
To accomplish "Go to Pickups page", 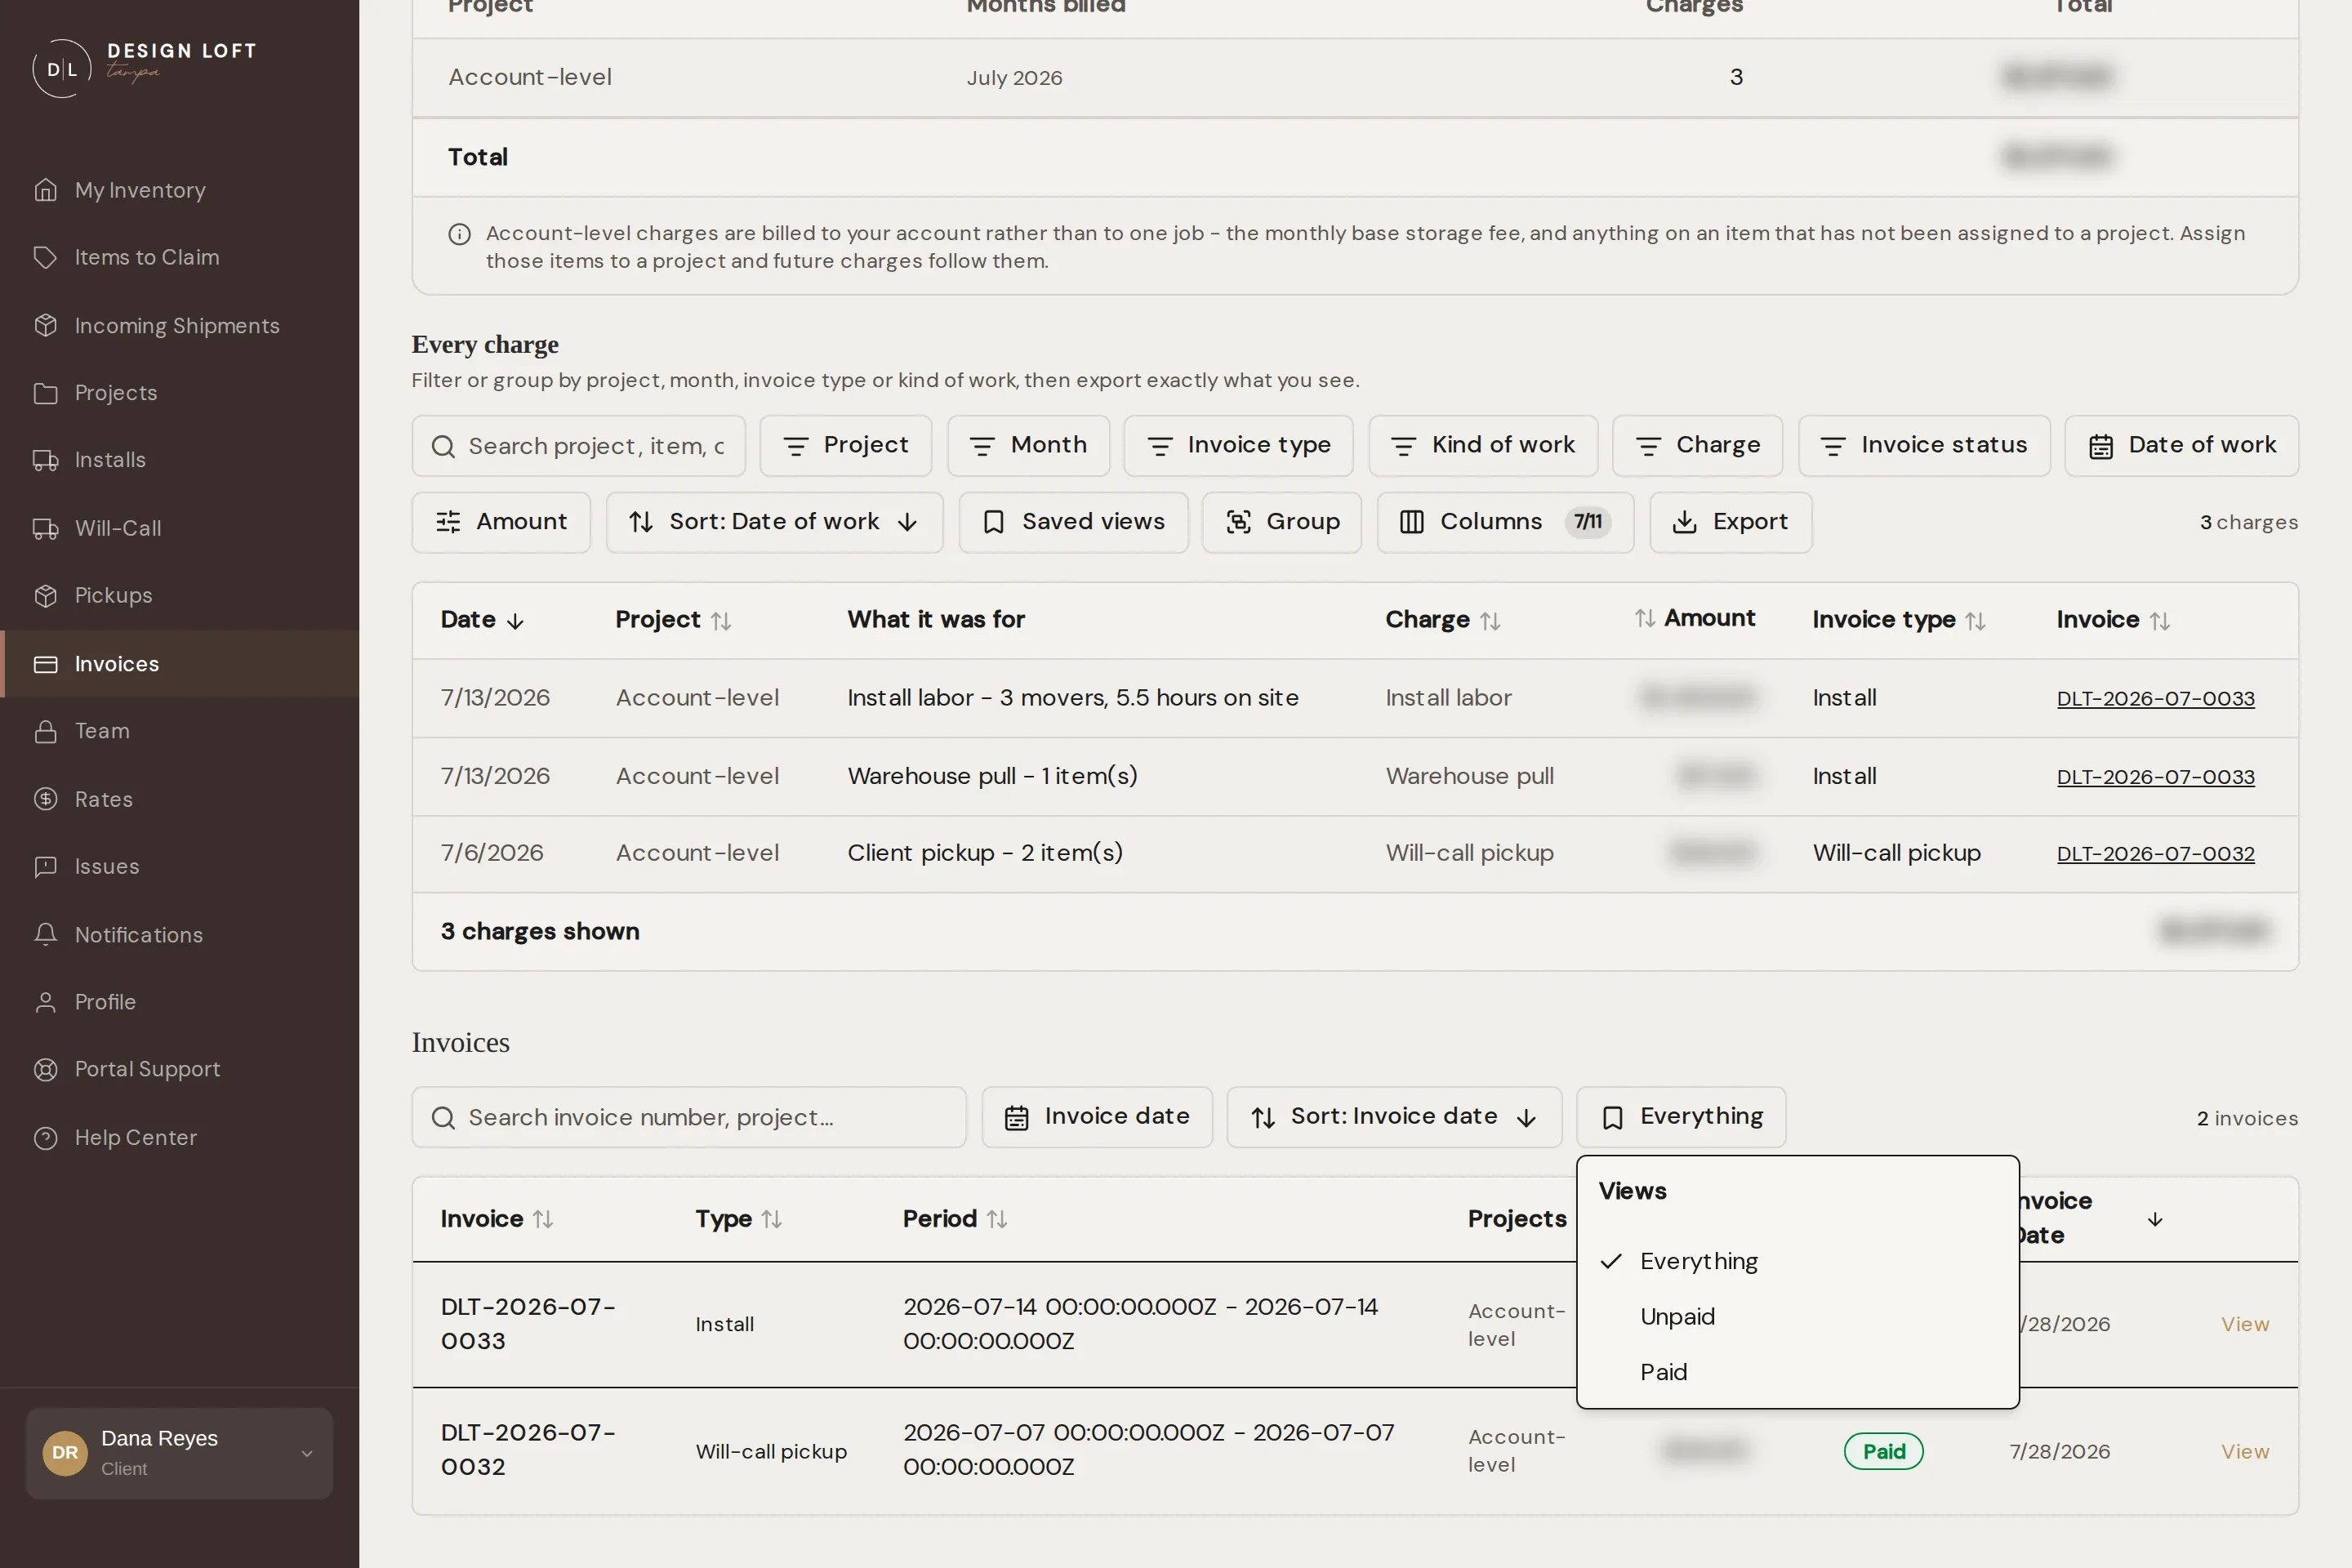I will click(180, 595).
